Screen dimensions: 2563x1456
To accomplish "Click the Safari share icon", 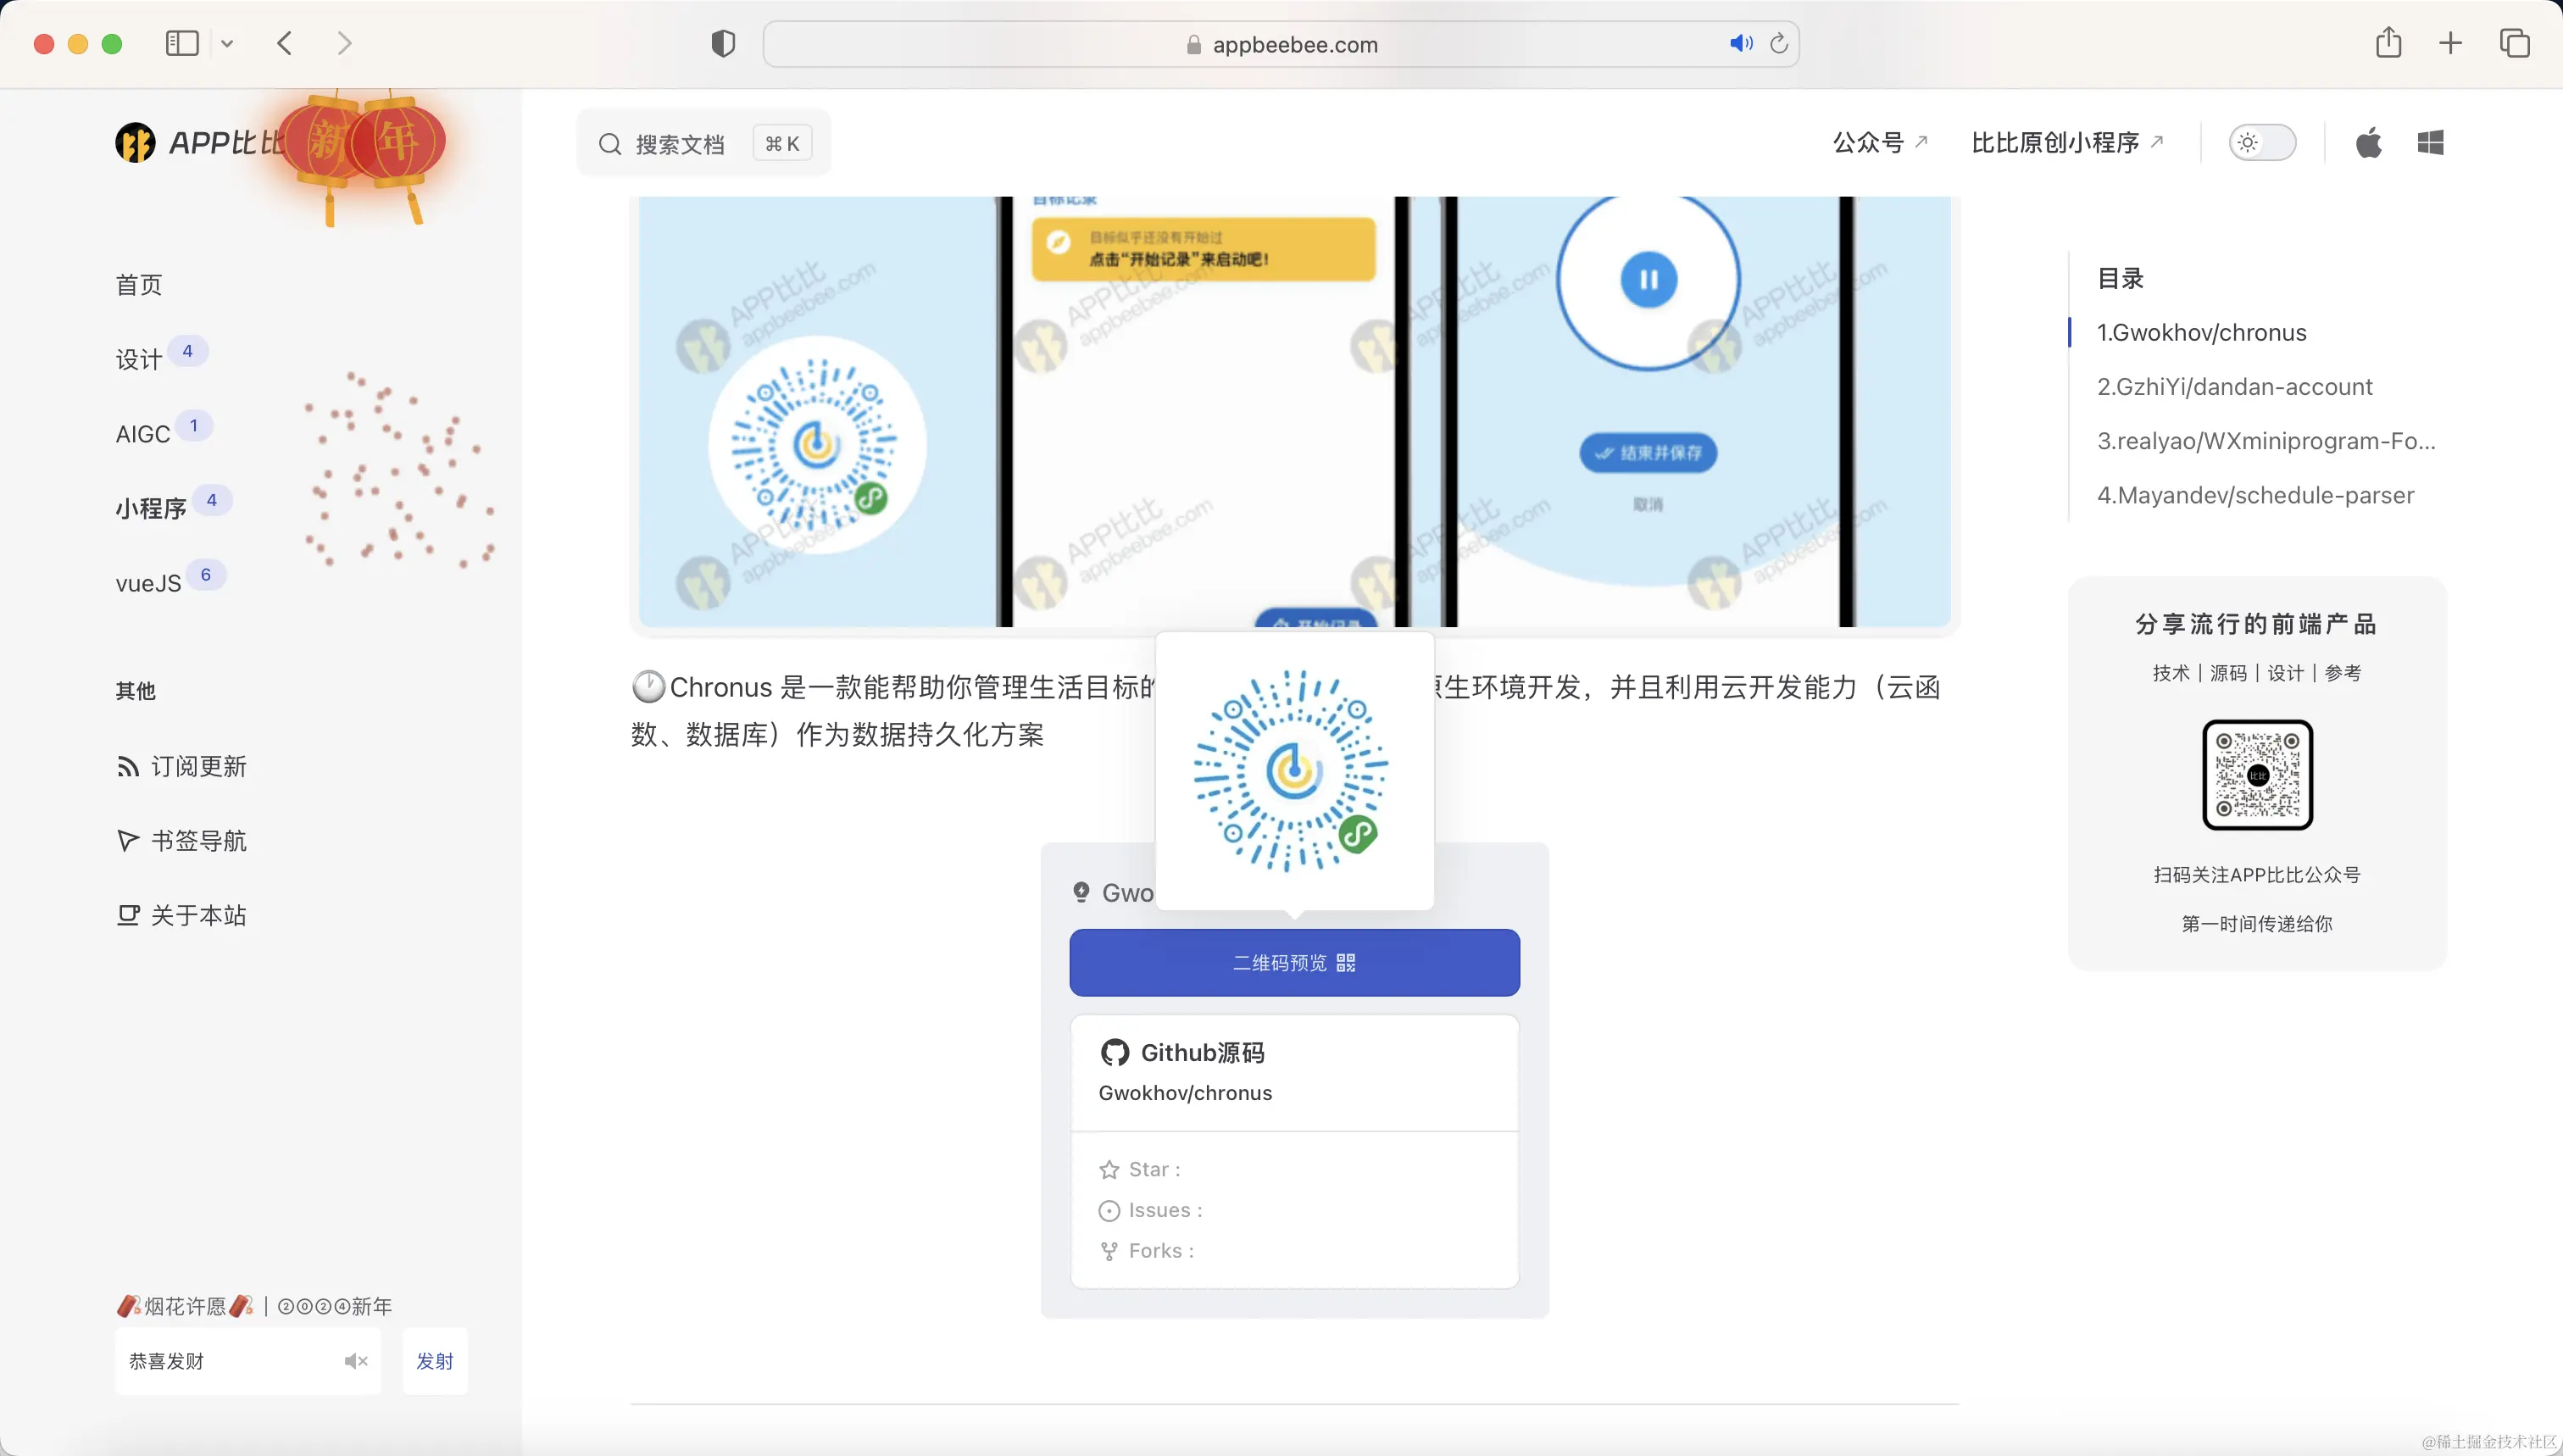I will 2388,43.
